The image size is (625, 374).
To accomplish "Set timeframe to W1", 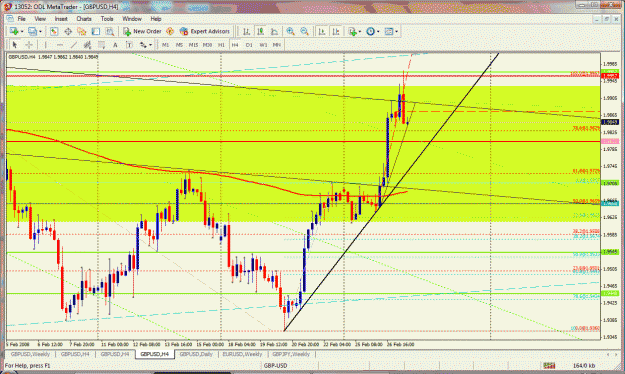I will coord(263,45).
